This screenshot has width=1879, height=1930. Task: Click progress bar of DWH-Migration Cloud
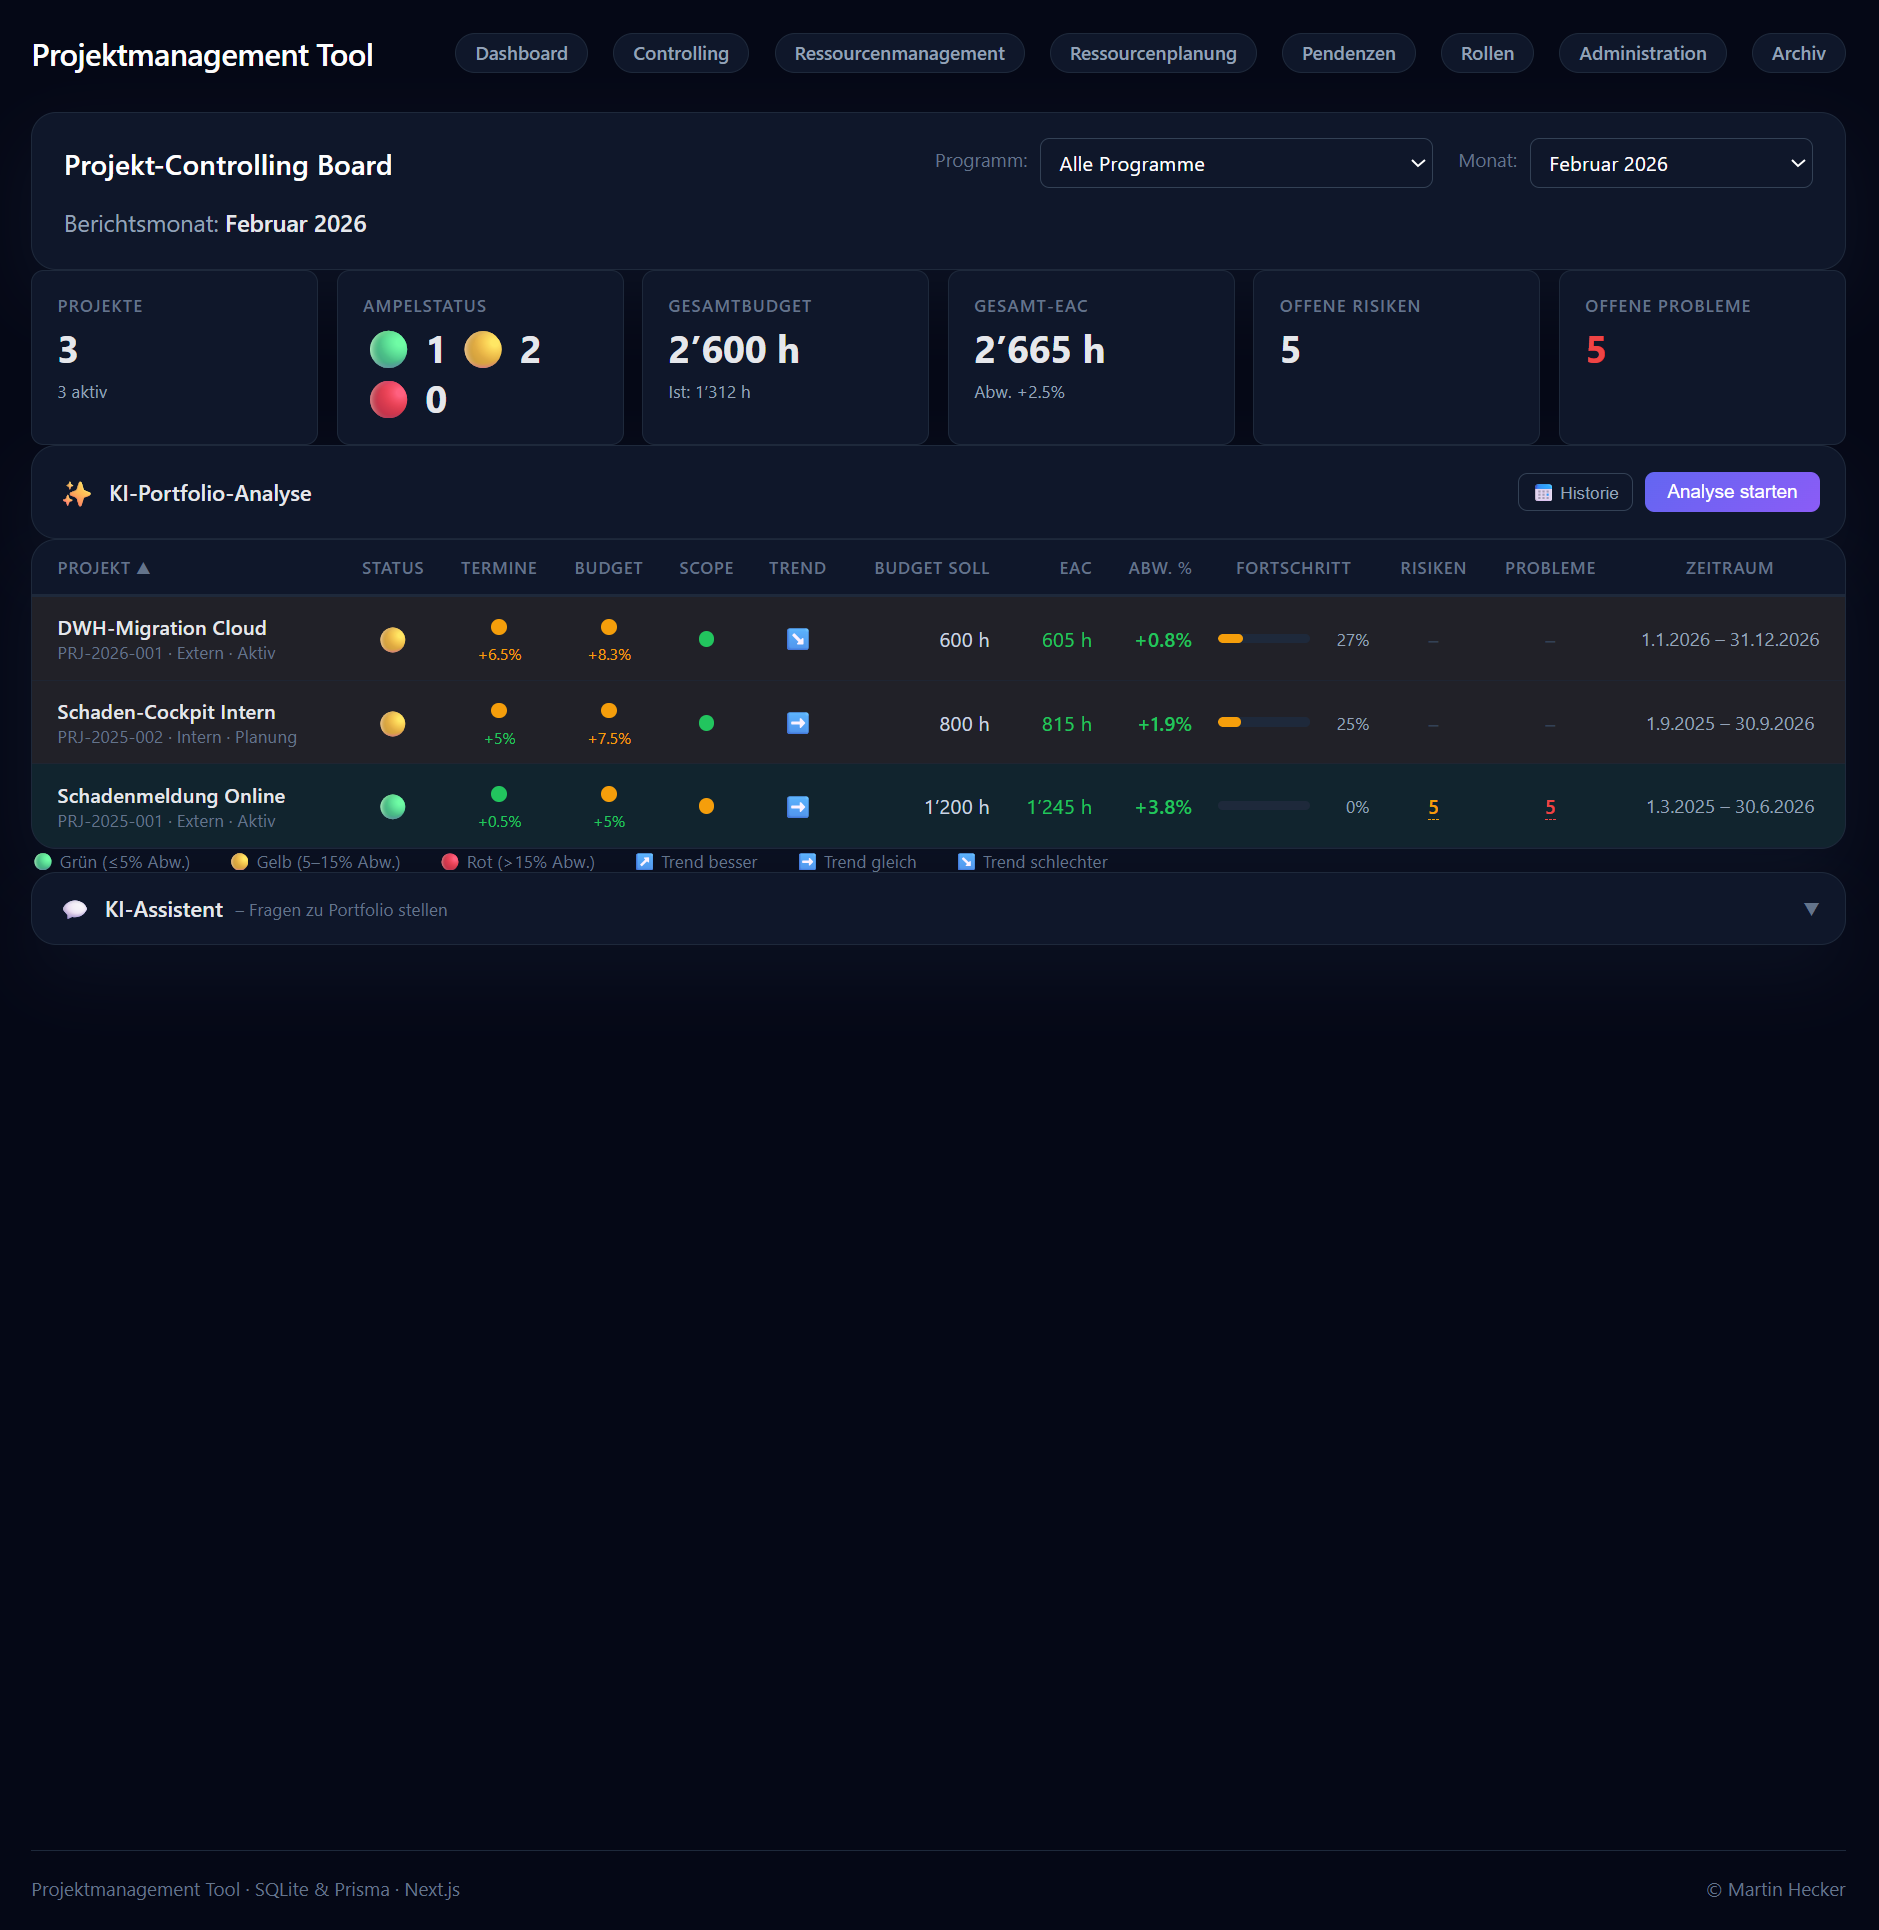coord(1263,639)
